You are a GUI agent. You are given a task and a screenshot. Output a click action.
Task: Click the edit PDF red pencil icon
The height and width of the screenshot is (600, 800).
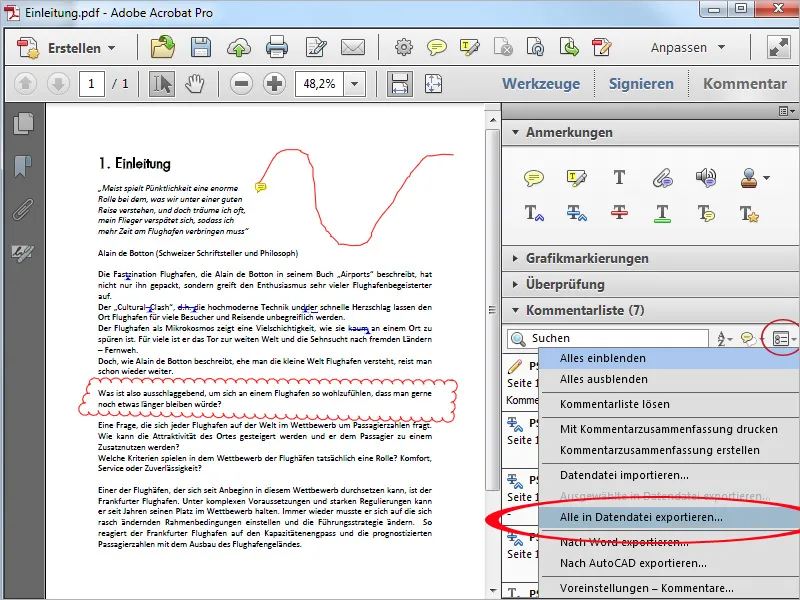[x=602, y=47]
